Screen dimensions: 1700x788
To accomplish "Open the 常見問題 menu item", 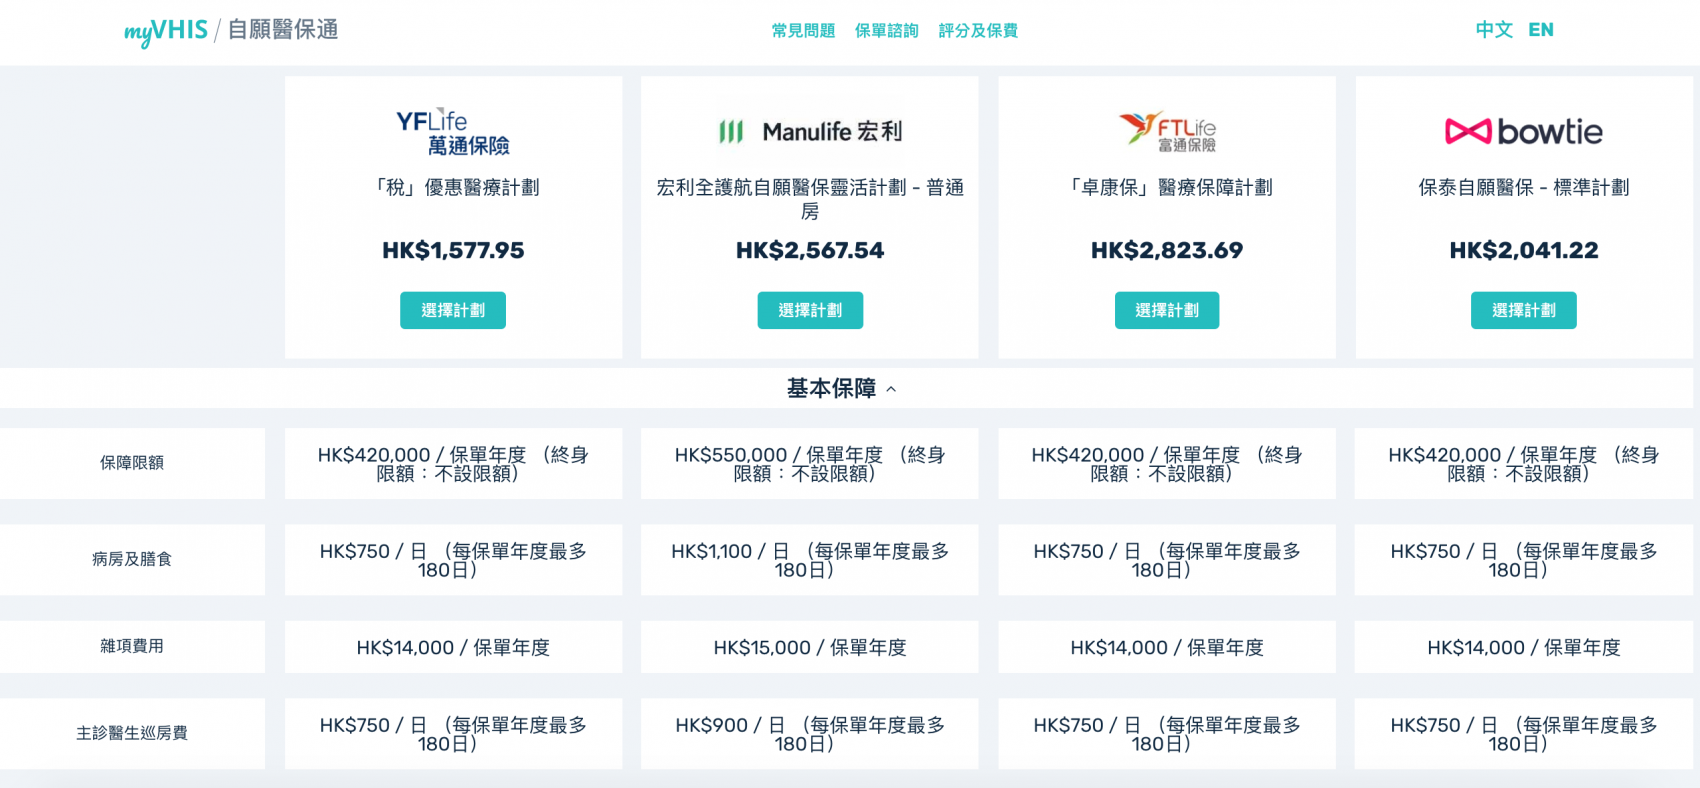I will (803, 31).
